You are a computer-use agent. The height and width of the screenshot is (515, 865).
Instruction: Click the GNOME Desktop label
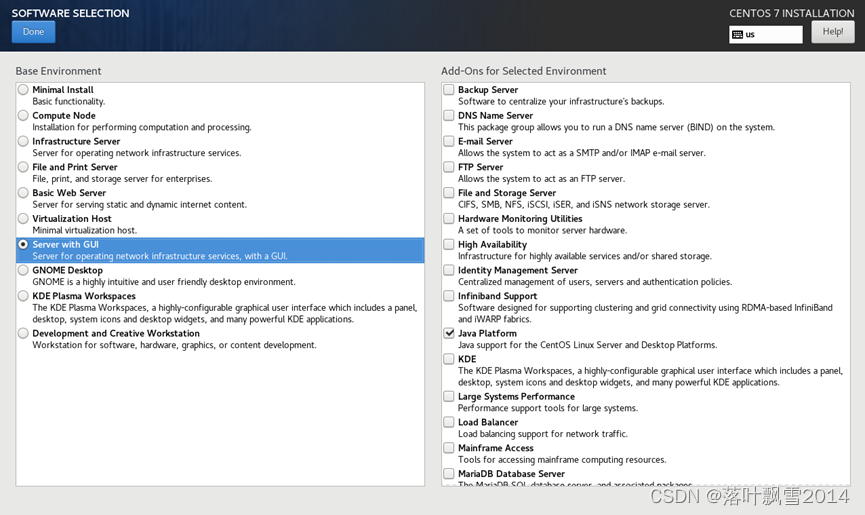coord(67,270)
